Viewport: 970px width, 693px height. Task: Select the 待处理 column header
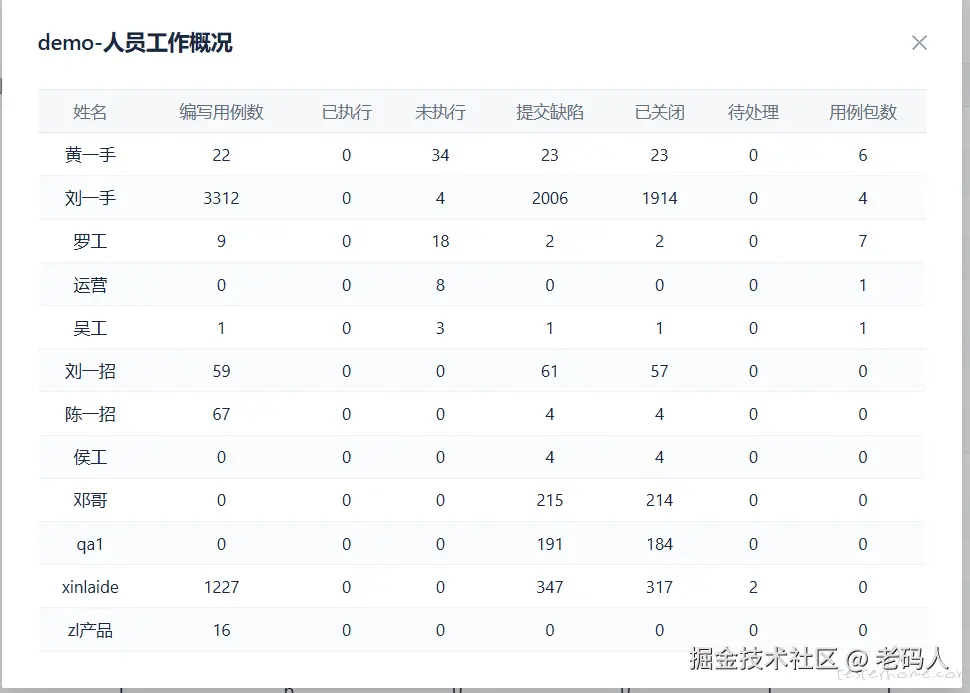click(x=753, y=112)
